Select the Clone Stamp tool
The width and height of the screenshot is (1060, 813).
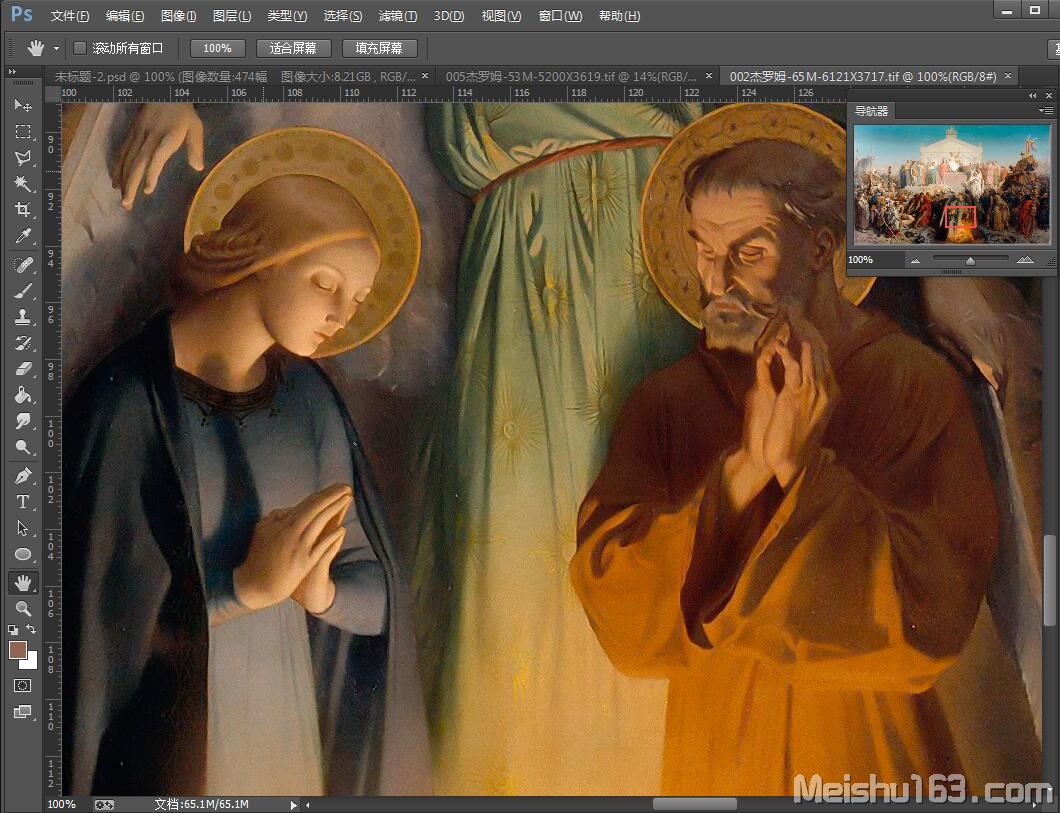pyautogui.click(x=22, y=317)
